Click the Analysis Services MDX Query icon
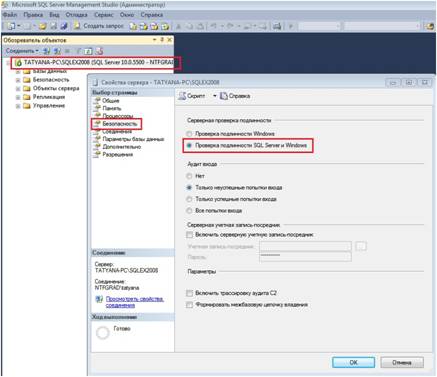The width and height of the screenshot is (437, 377). [144, 26]
